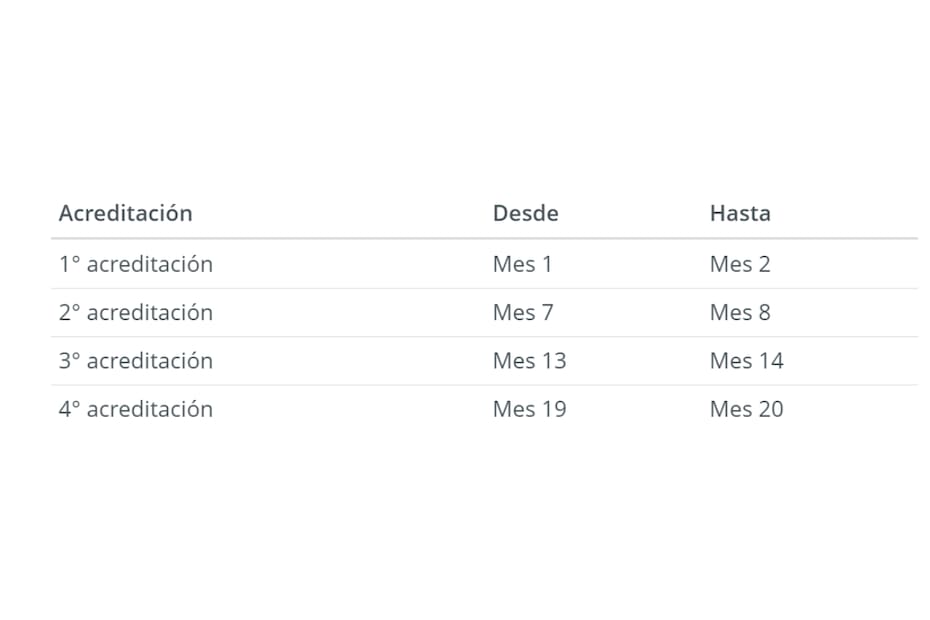Click the number 20 in the Hasta column
Screen dimensions: 930x620
(772, 409)
